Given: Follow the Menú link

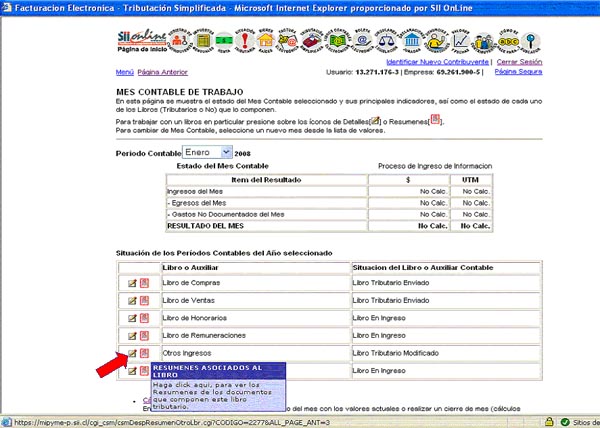Looking at the screenshot, I should point(125,72).
